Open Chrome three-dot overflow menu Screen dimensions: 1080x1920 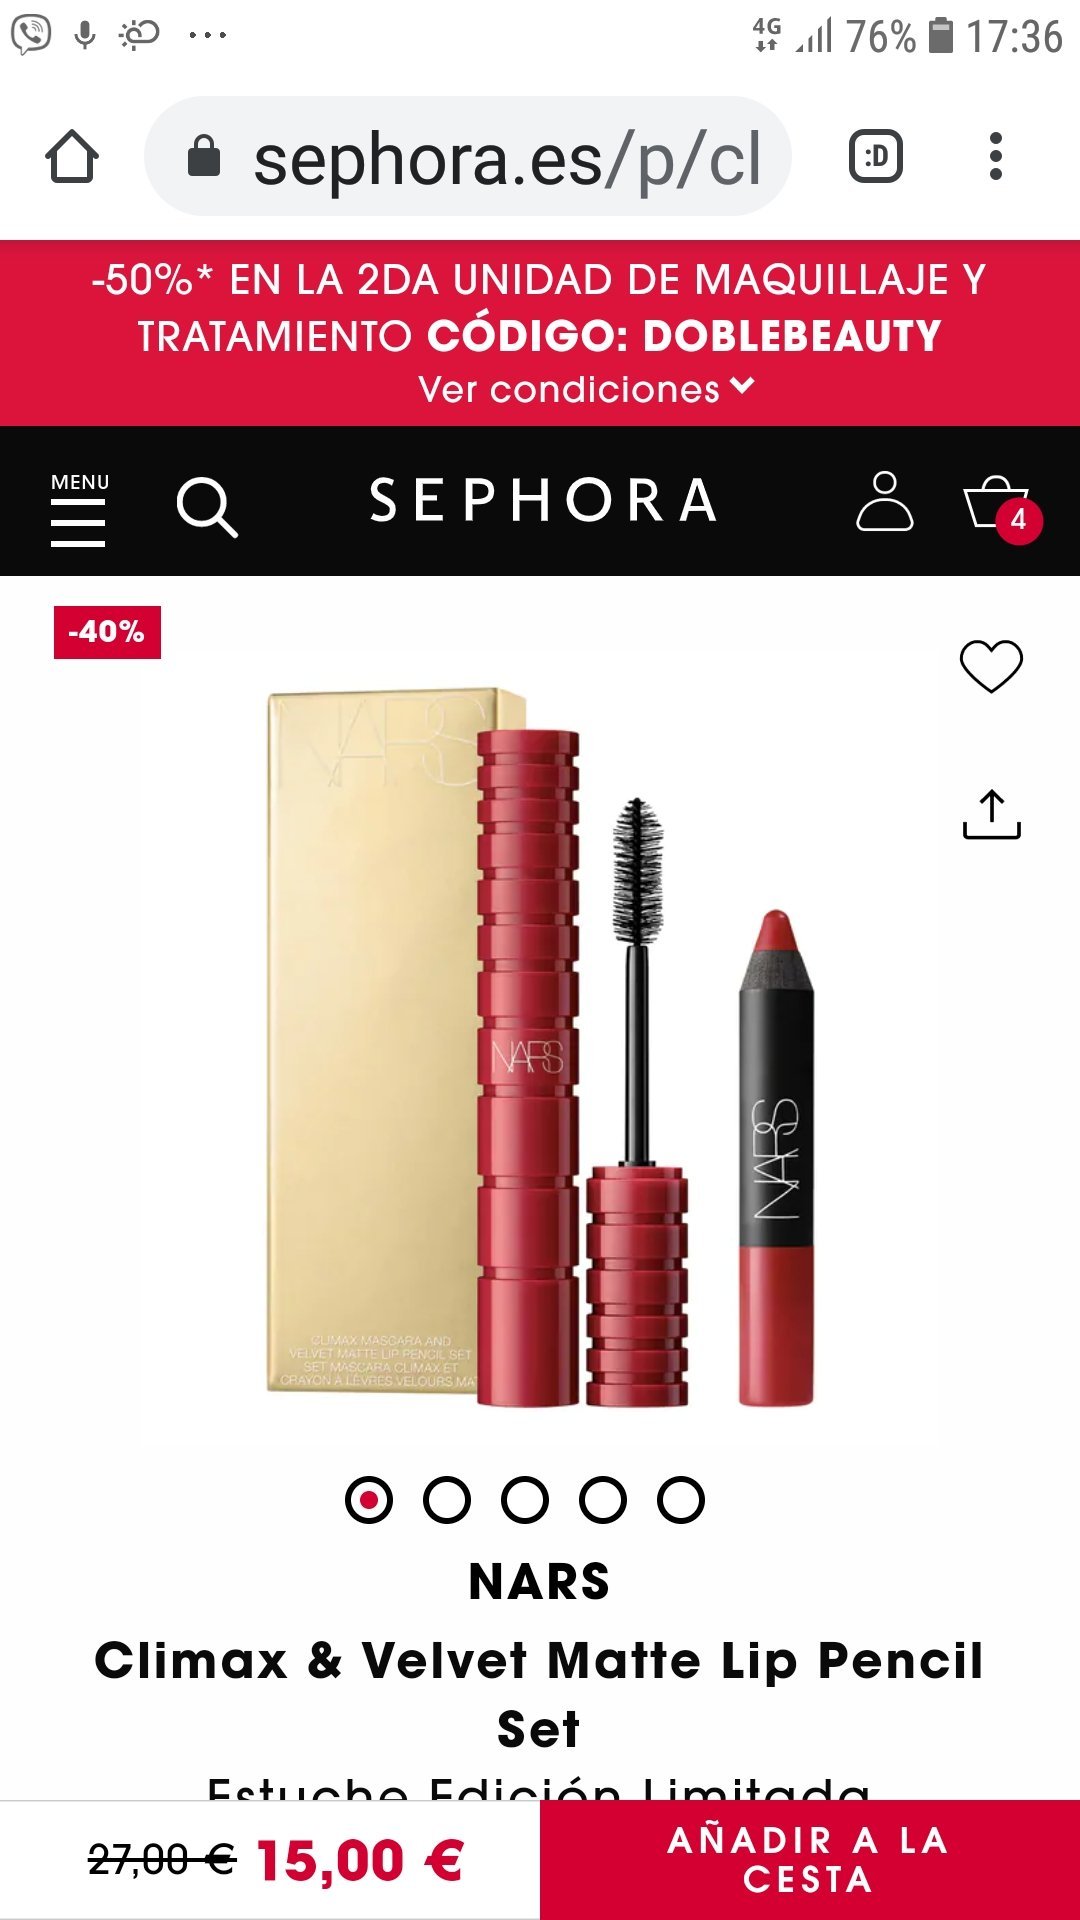pos(995,157)
